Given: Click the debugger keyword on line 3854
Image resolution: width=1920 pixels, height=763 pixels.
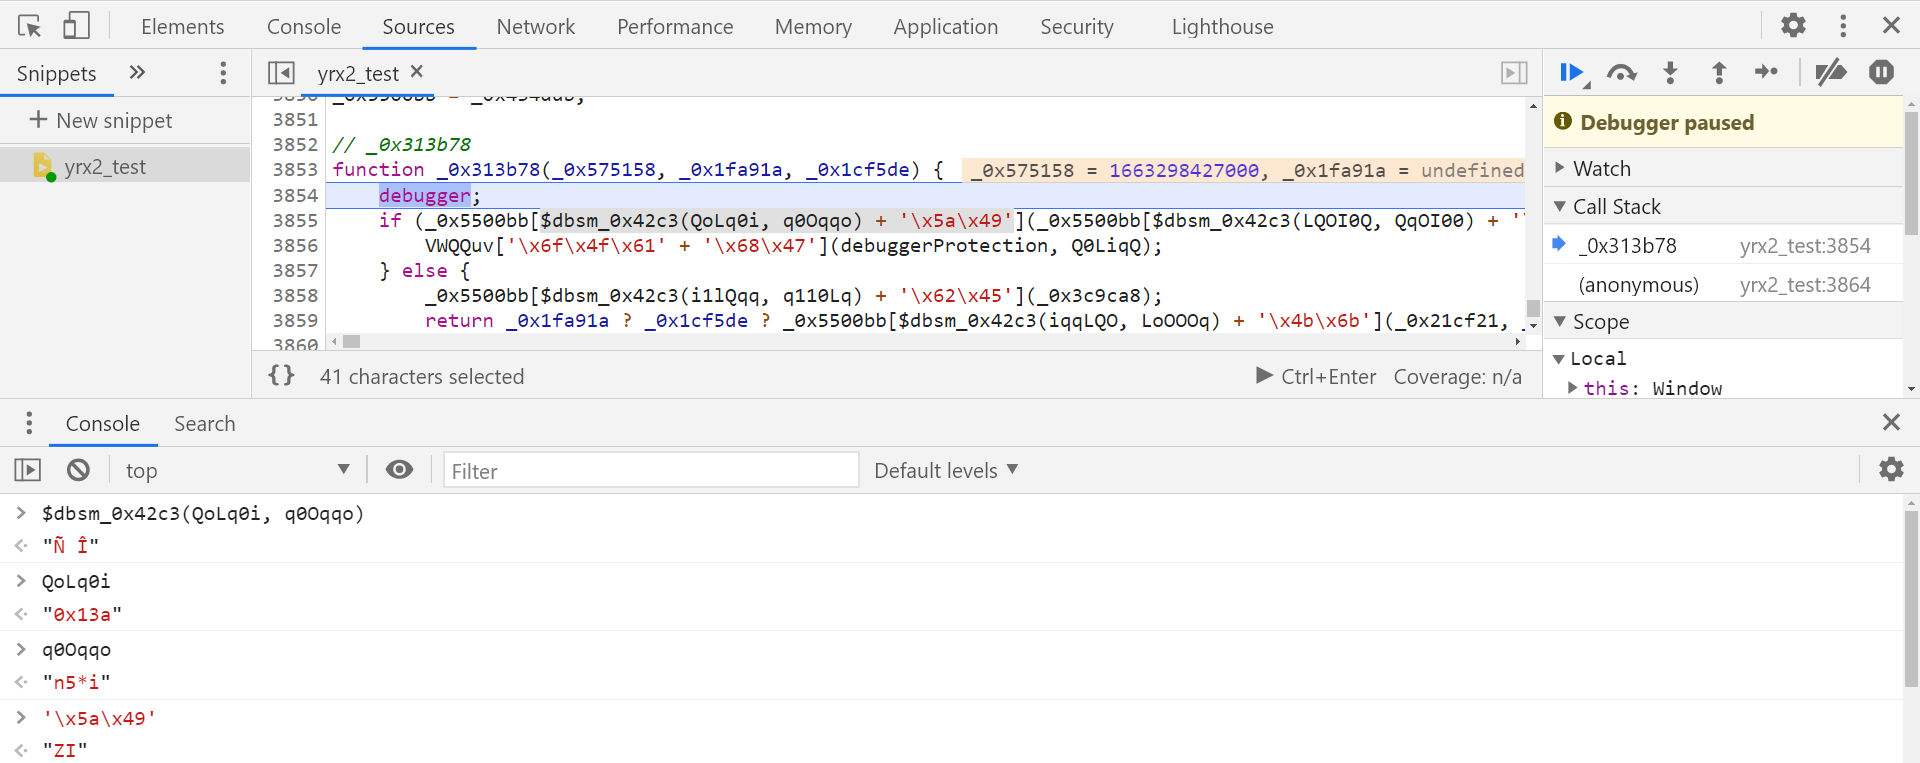Looking at the screenshot, I should (424, 195).
